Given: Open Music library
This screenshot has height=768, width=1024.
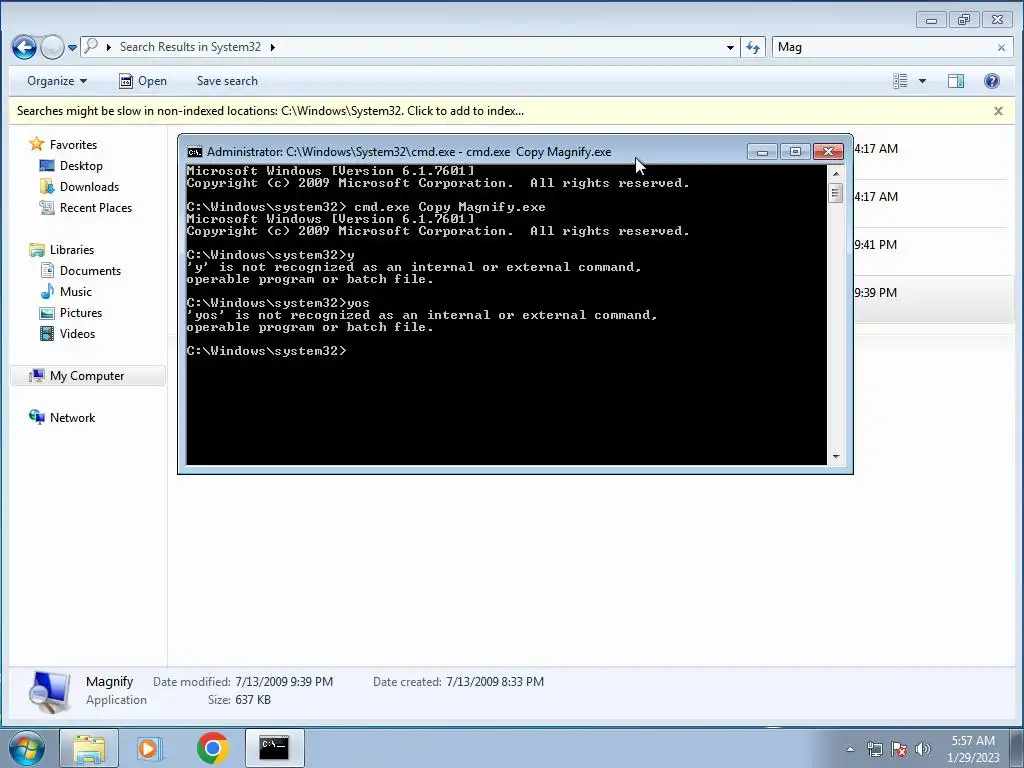Looking at the screenshot, I should (76, 291).
